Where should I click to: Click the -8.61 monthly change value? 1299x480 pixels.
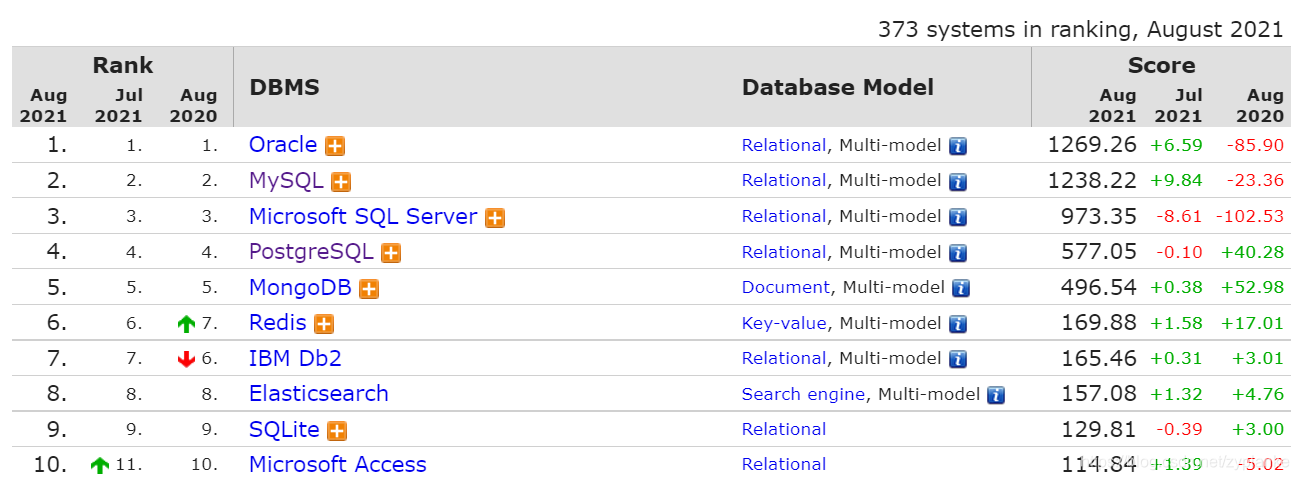(x=1179, y=216)
